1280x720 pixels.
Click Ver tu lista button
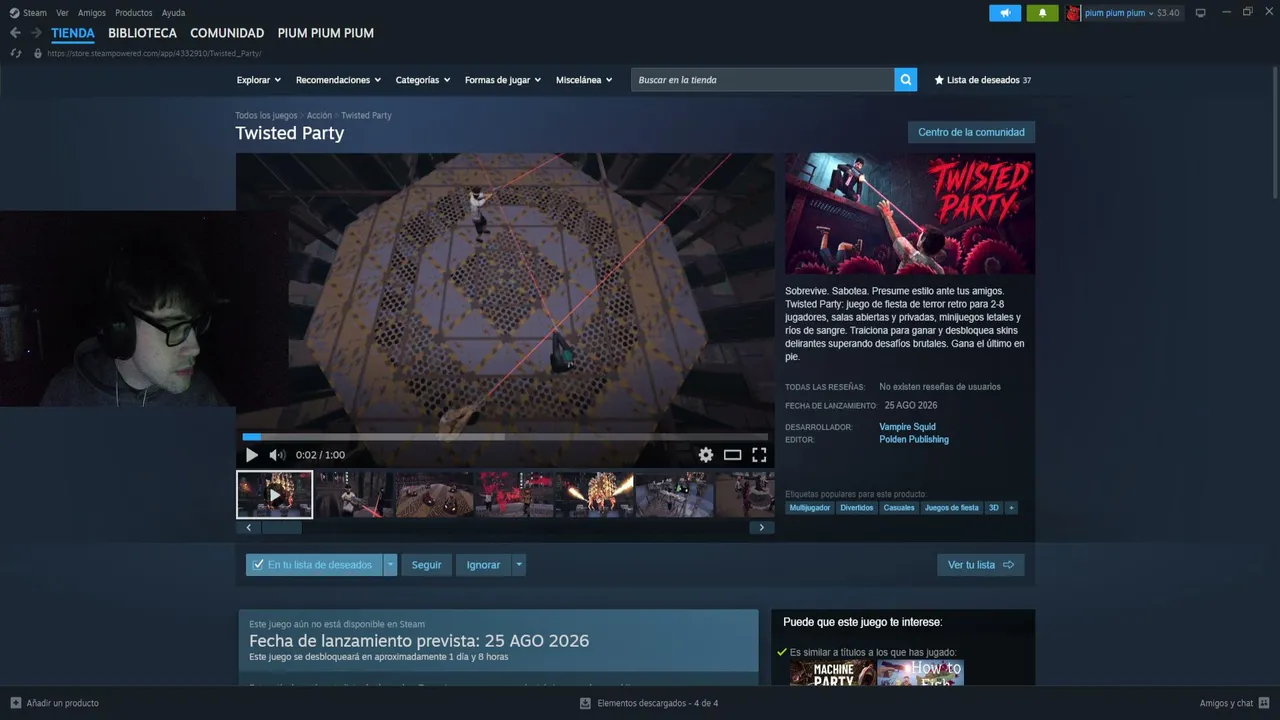[x=980, y=565]
